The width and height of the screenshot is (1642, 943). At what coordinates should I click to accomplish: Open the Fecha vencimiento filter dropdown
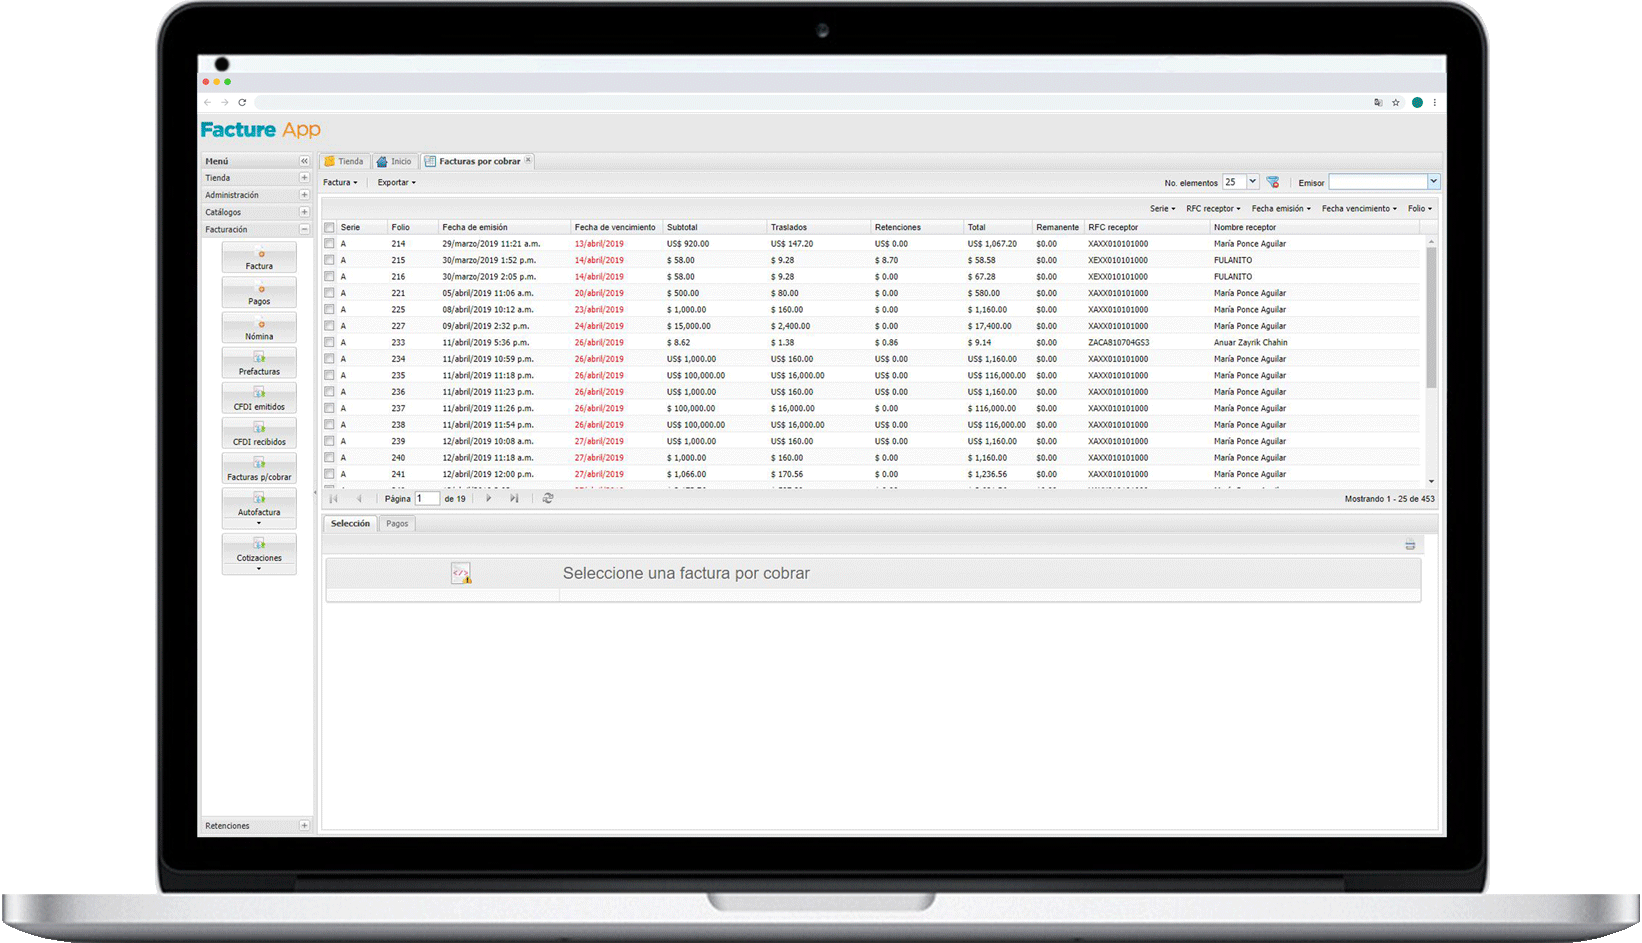(1358, 209)
